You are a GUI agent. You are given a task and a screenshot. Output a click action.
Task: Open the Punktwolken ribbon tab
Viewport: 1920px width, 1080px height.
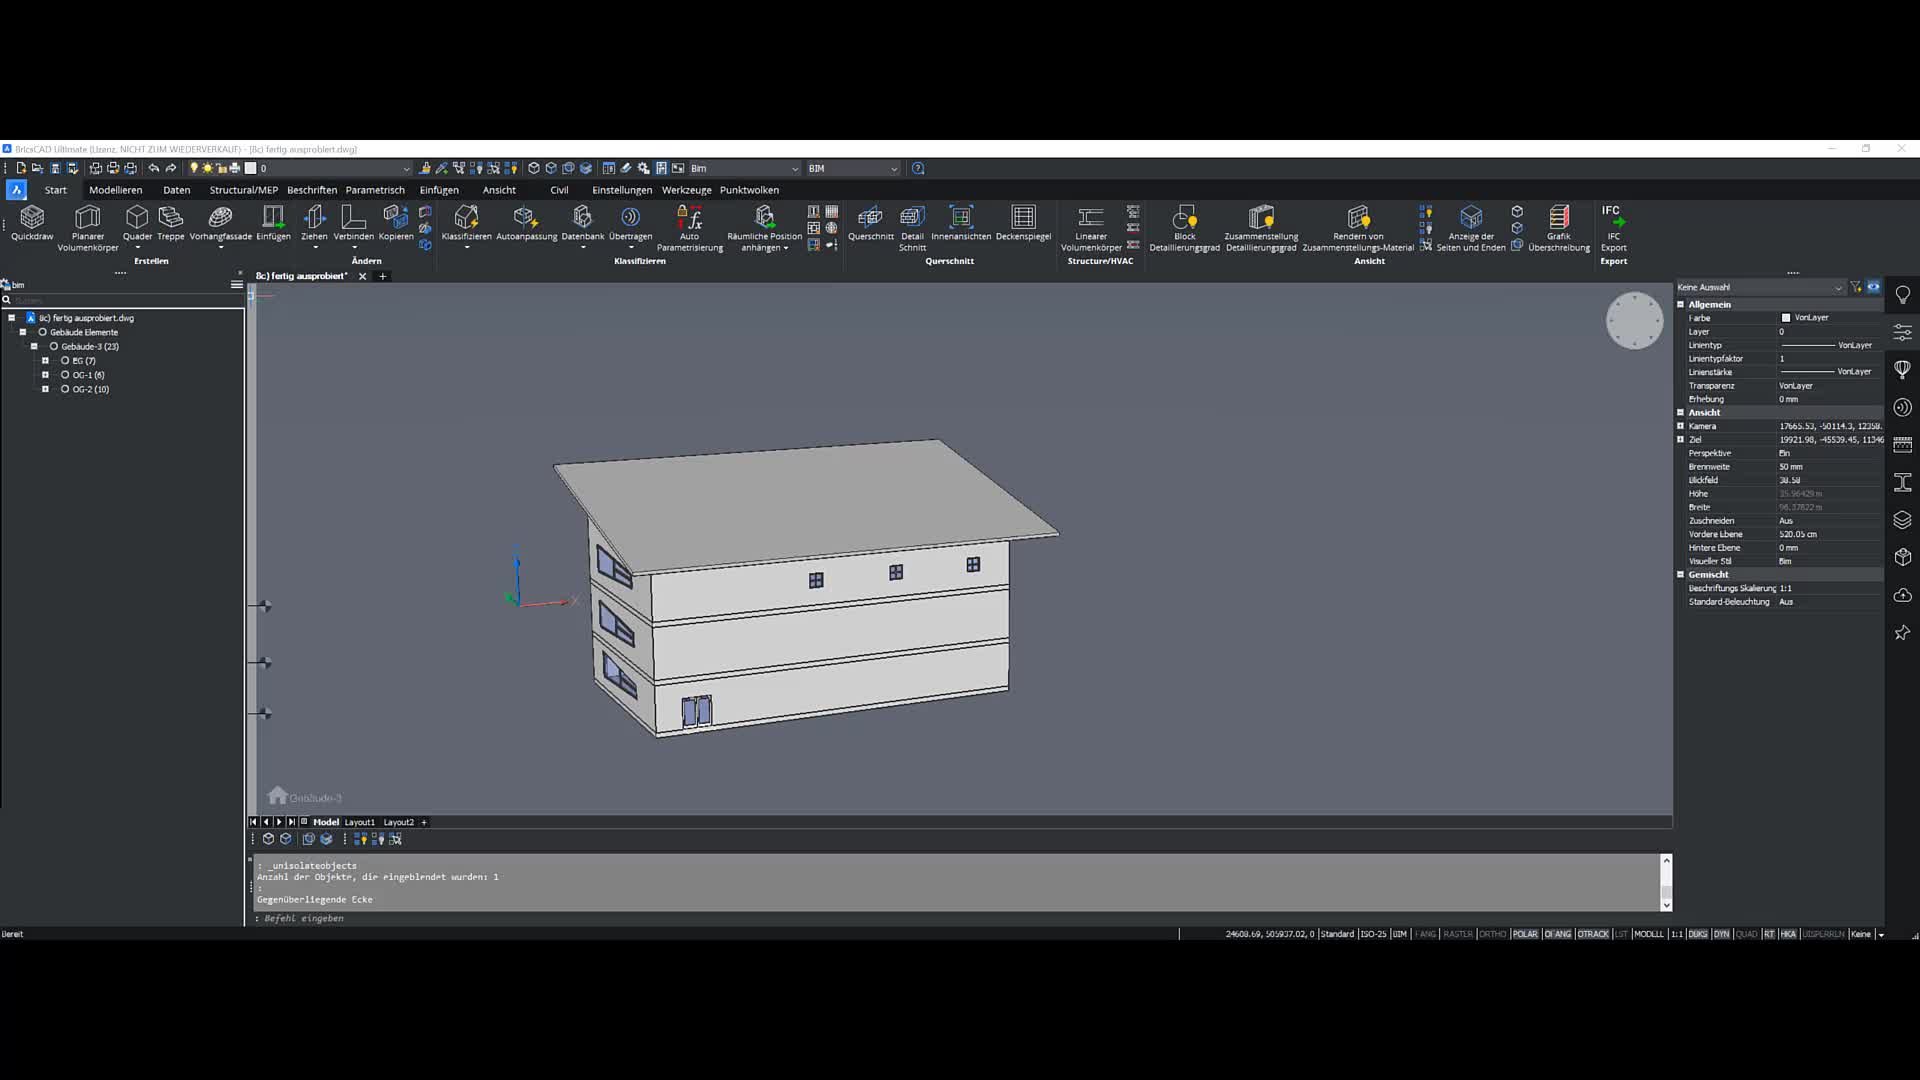pos(749,190)
